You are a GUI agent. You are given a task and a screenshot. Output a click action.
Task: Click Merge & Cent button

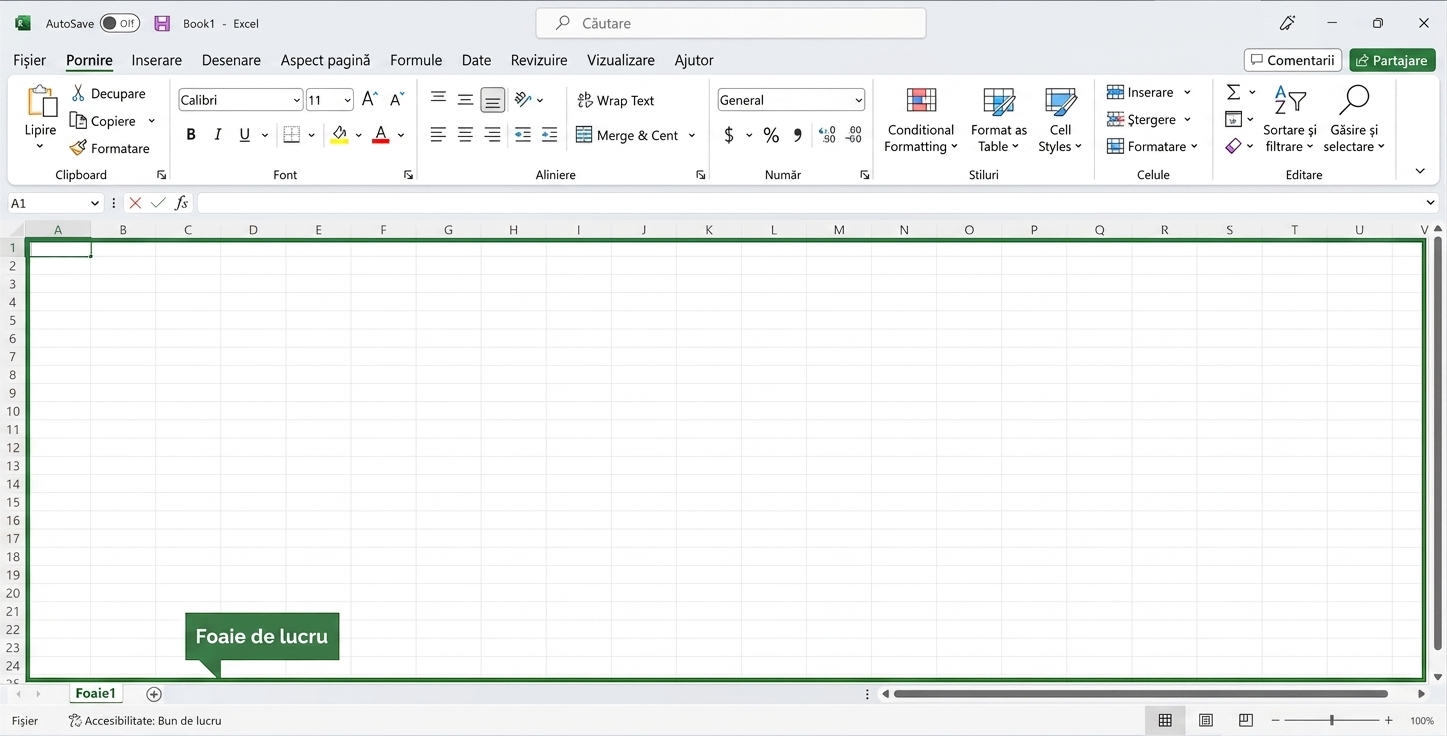(627, 135)
